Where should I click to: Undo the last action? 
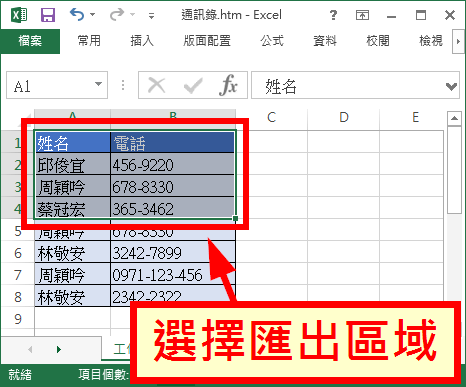tap(77, 15)
